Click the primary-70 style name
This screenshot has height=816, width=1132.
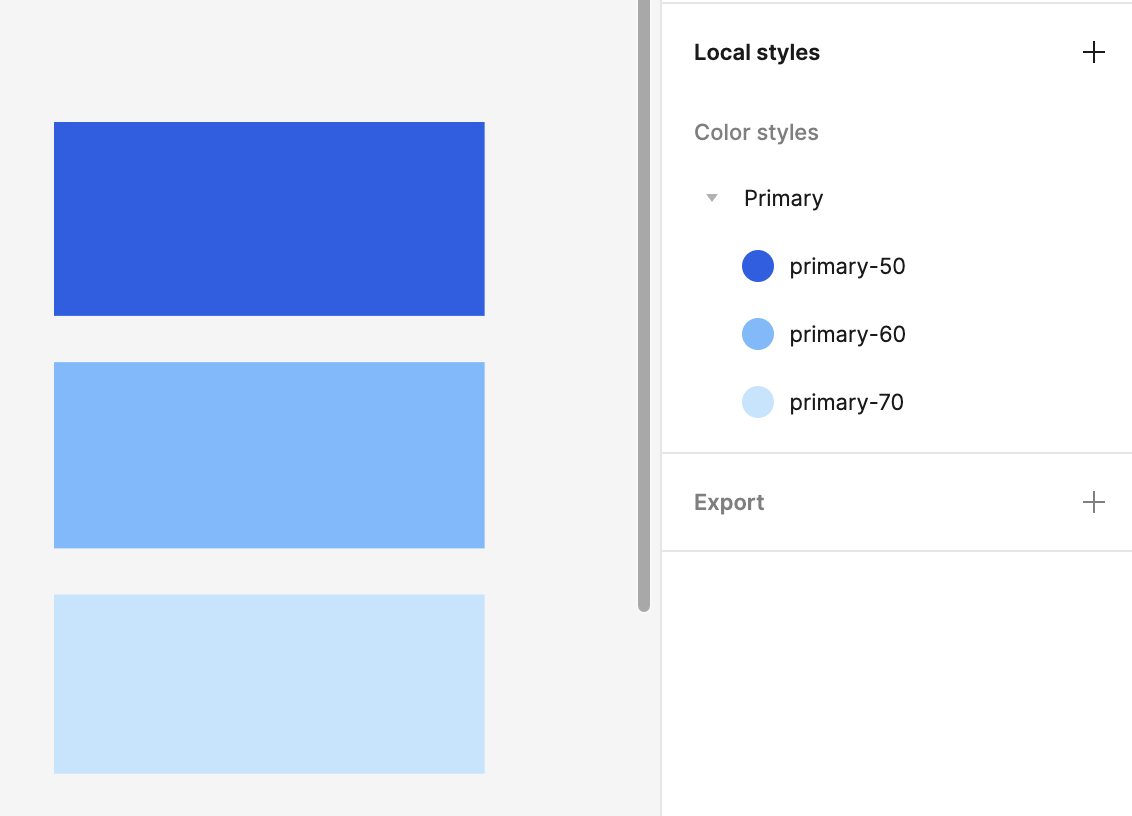click(846, 402)
